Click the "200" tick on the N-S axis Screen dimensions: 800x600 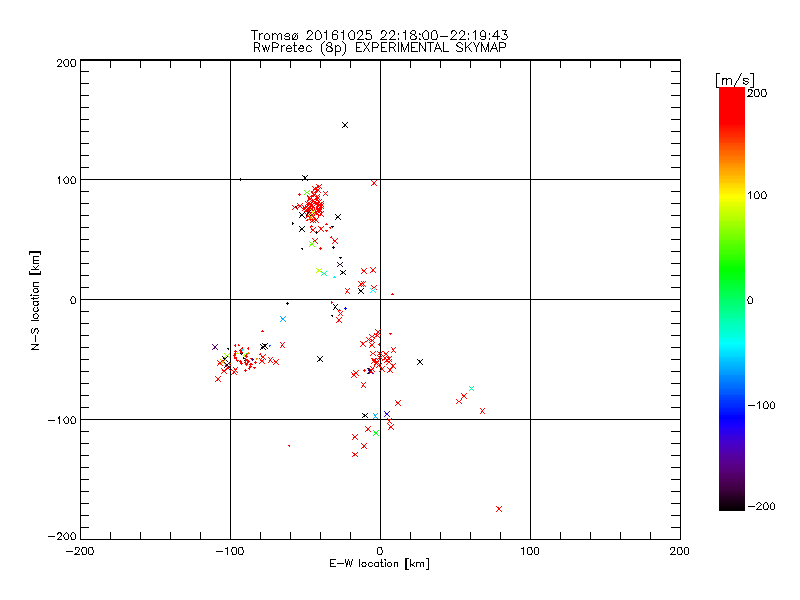(x=66, y=63)
